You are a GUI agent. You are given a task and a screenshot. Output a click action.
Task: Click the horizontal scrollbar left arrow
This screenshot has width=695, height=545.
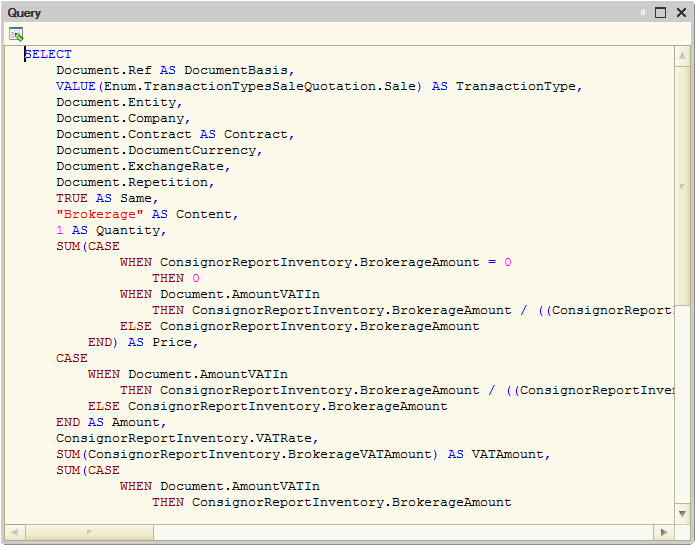coord(15,532)
